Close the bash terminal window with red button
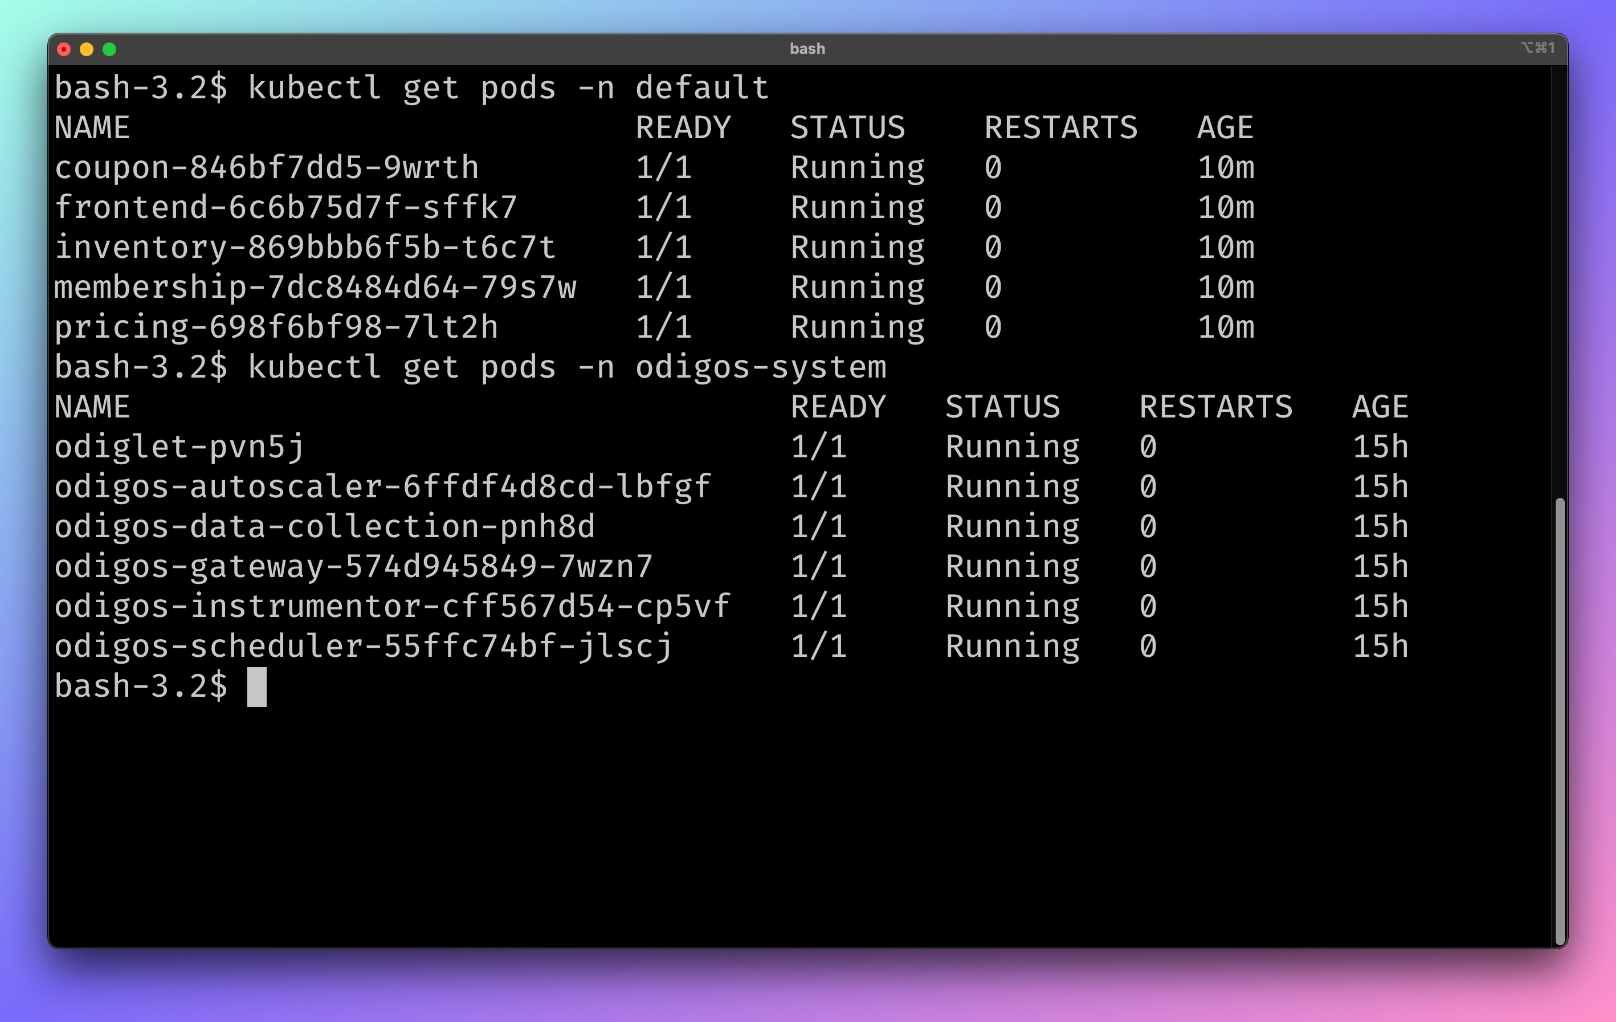 pos(64,49)
